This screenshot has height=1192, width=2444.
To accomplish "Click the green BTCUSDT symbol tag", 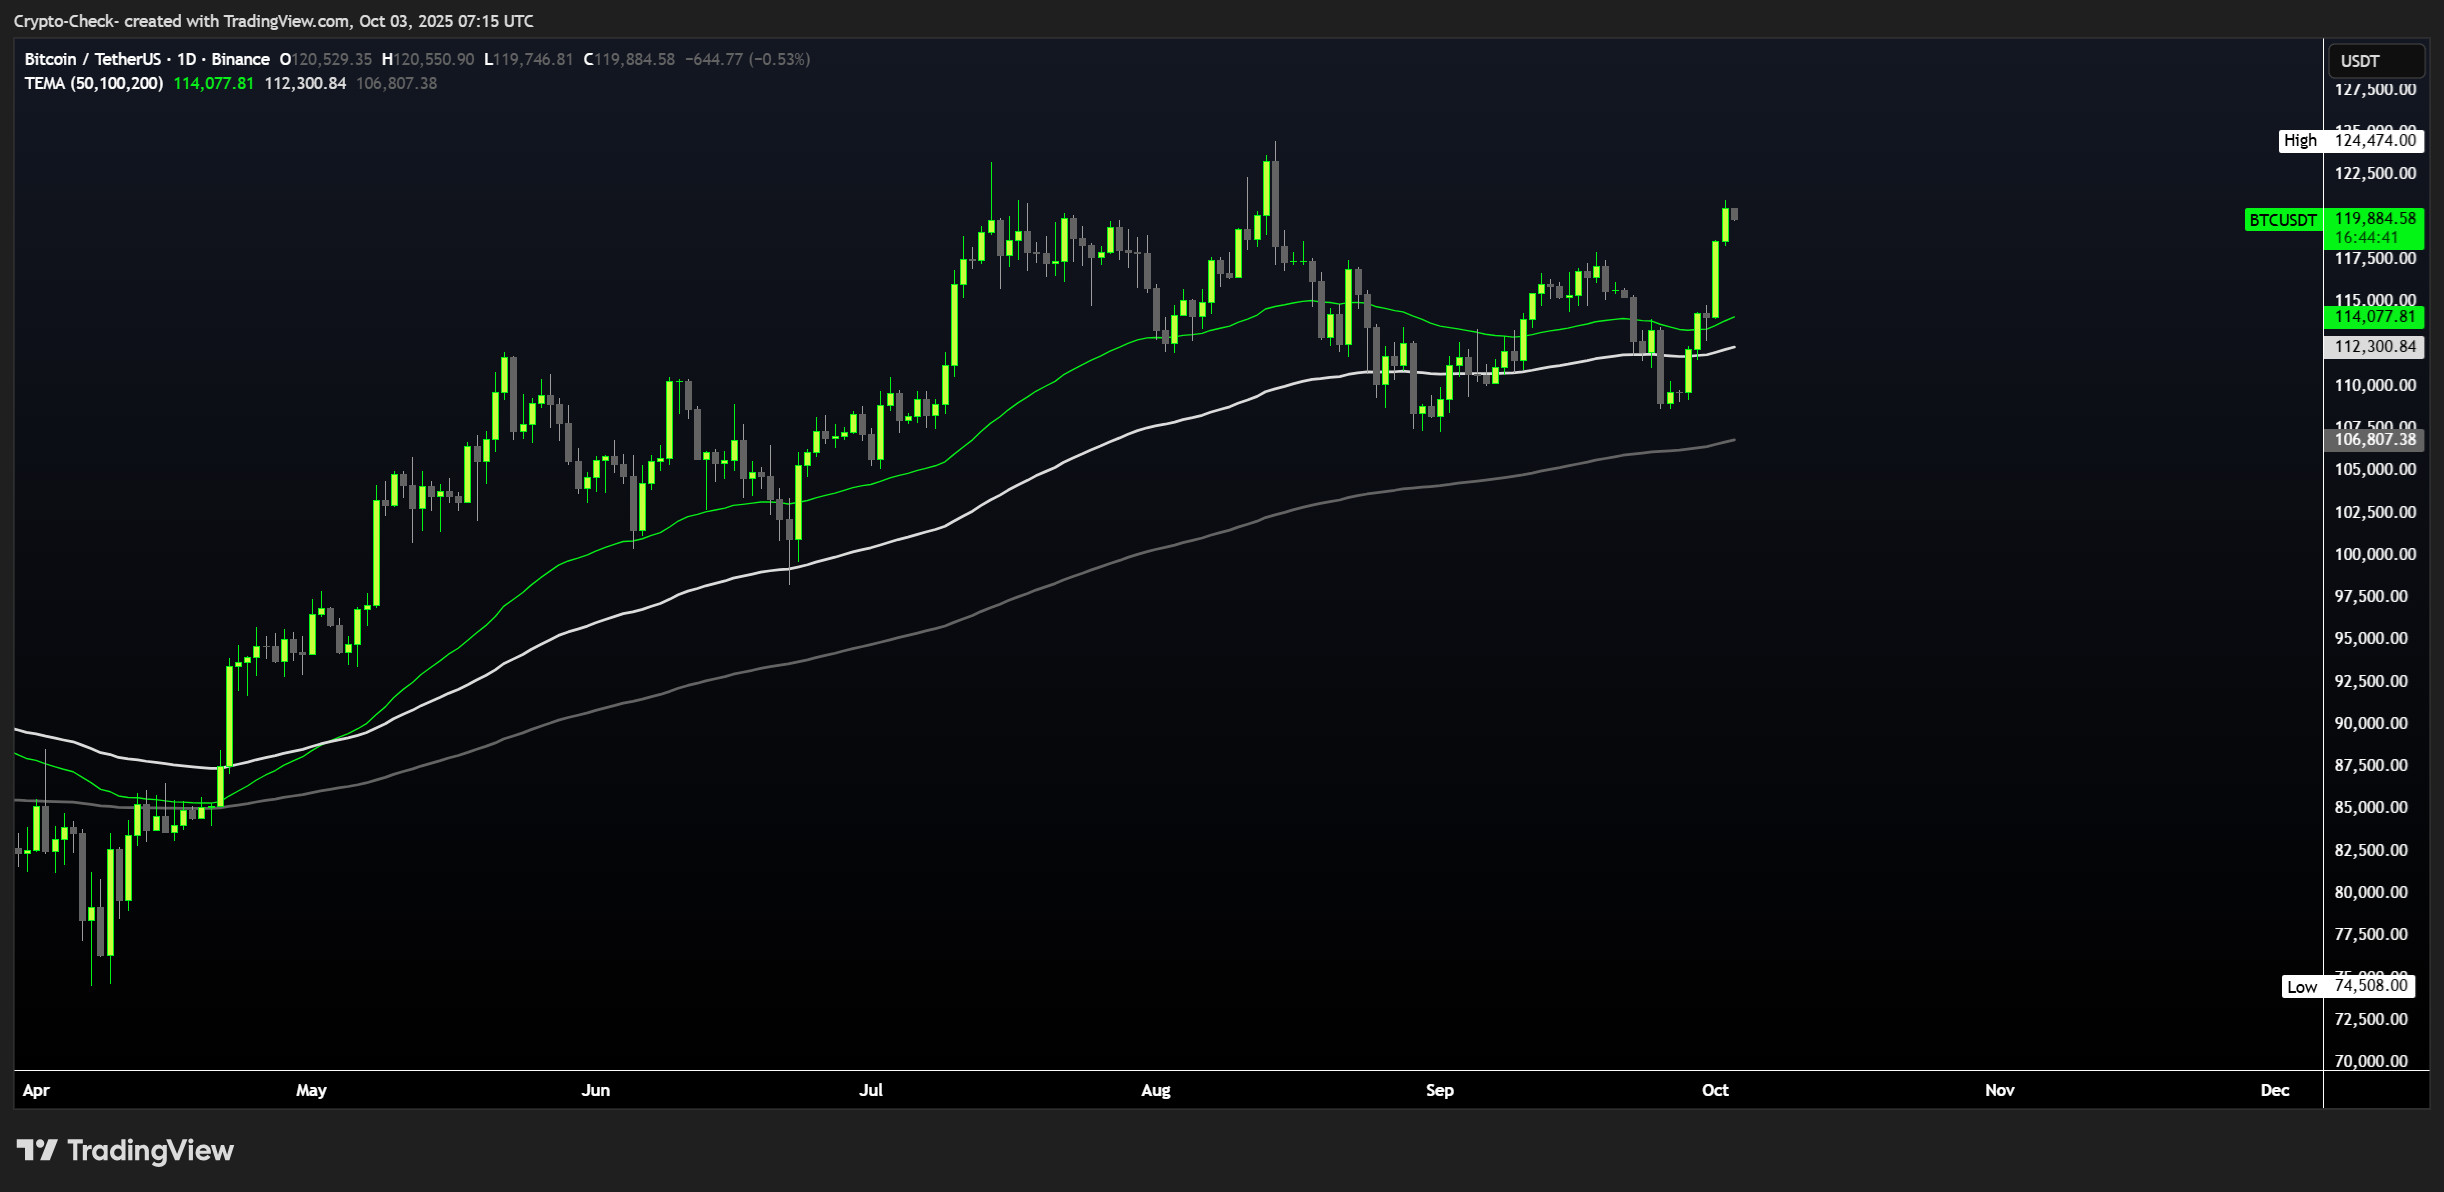I will [2283, 220].
